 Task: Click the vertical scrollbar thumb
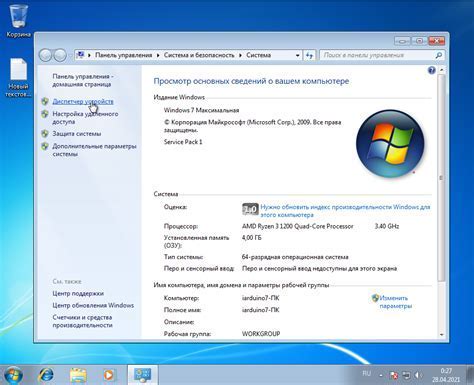(x=441, y=177)
